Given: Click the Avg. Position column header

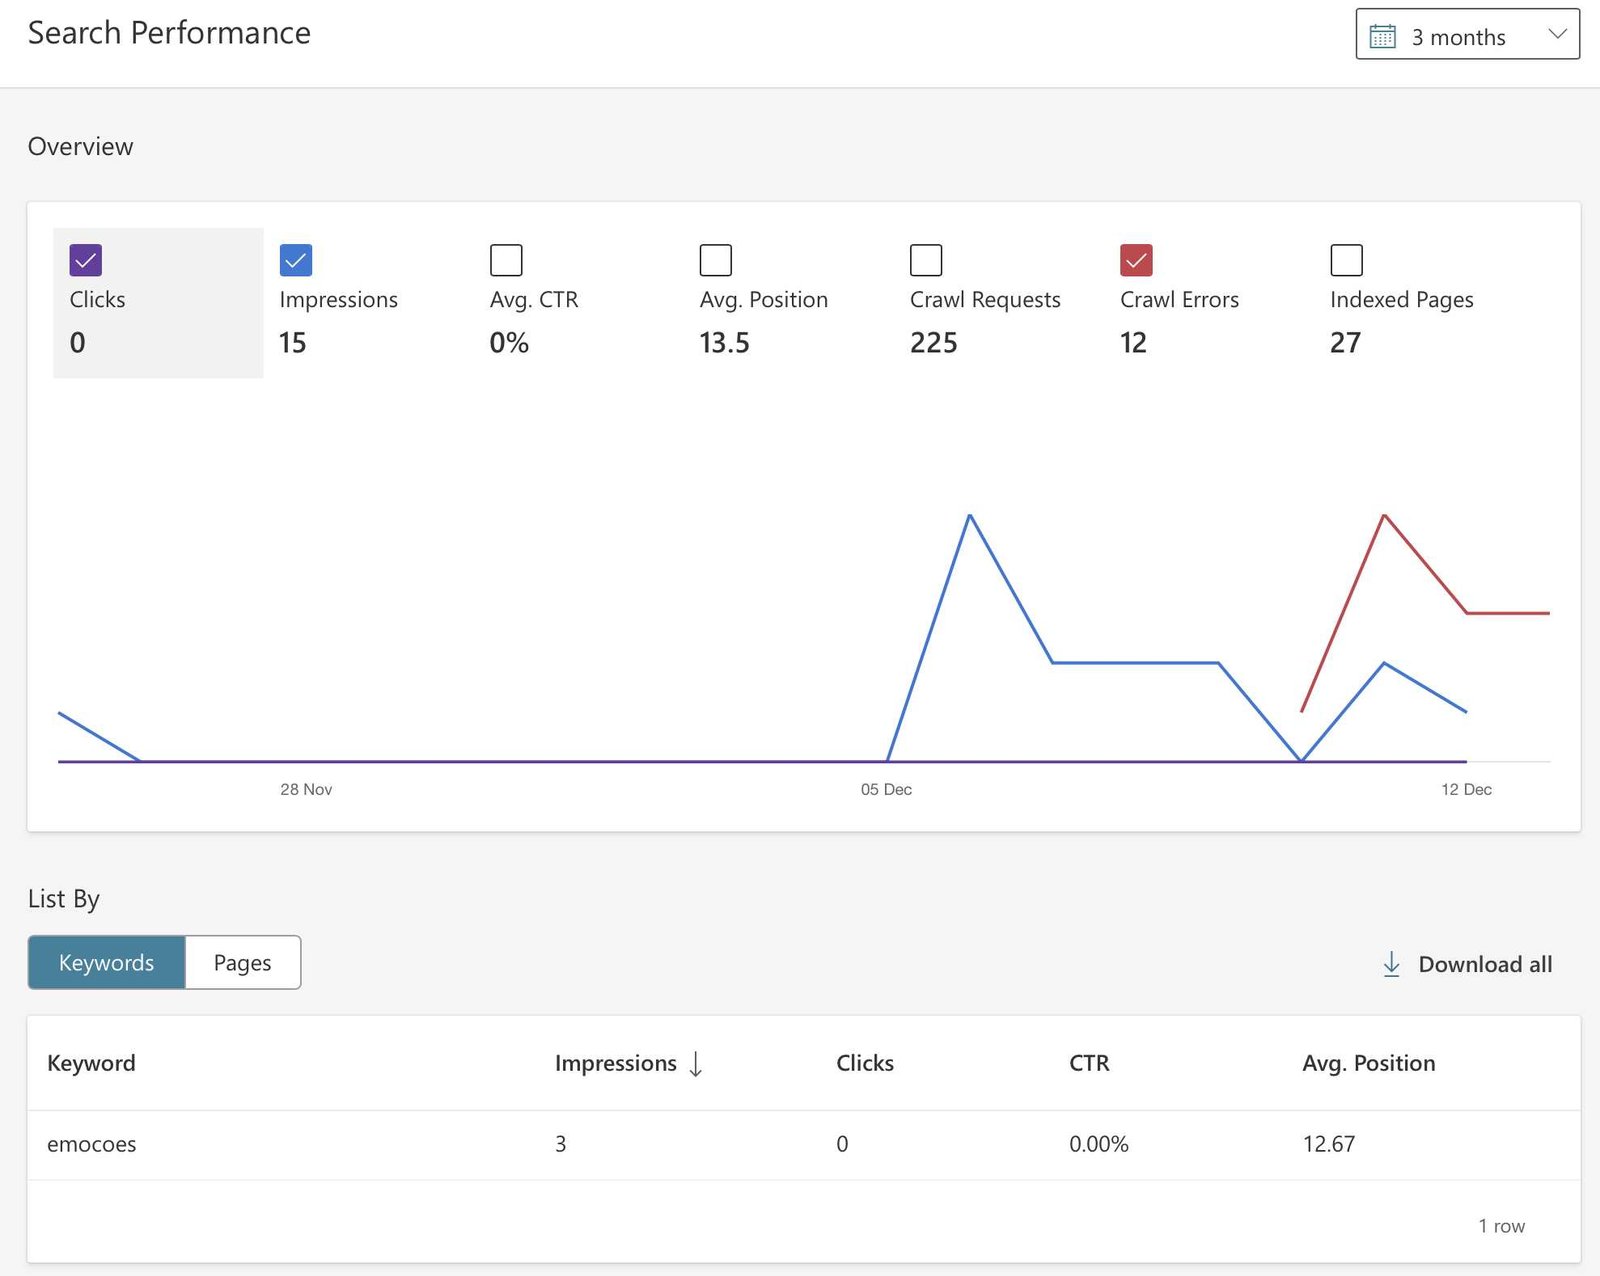Looking at the screenshot, I should click(1368, 1063).
